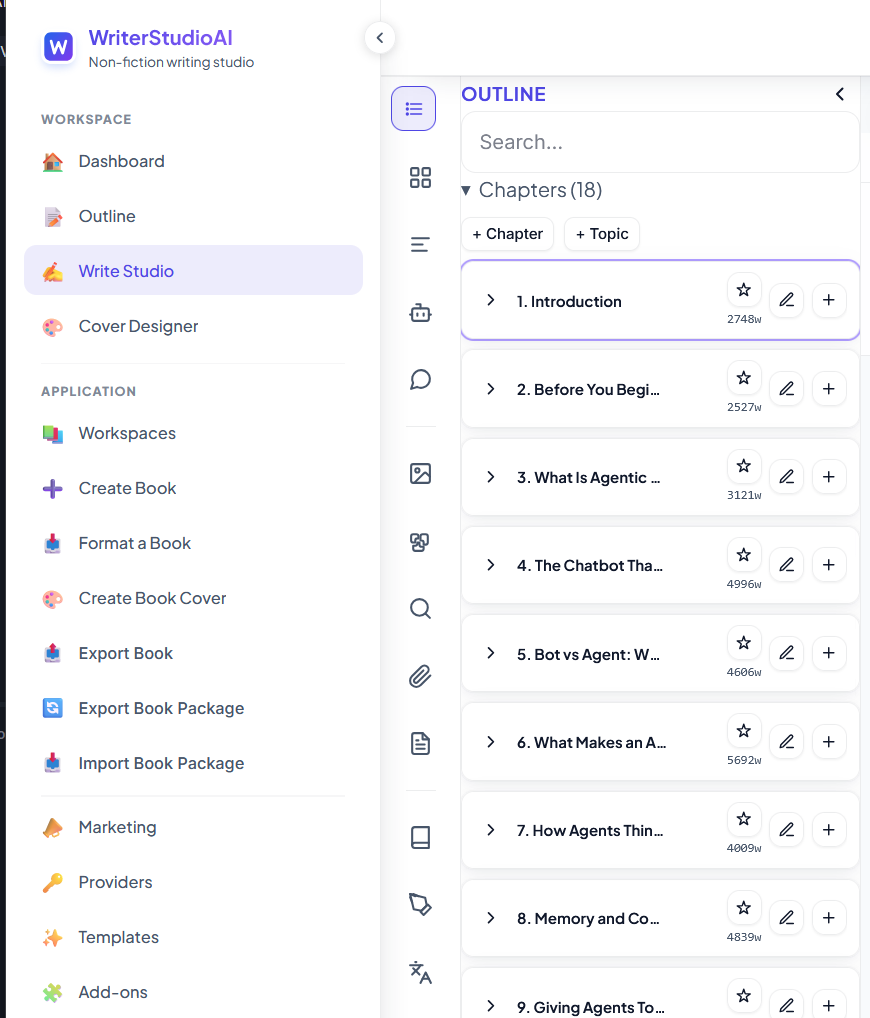Image resolution: width=870 pixels, height=1018 pixels.
Task: Add a new chapter with + Chapter
Action: pyautogui.click(x=508, y=234)
